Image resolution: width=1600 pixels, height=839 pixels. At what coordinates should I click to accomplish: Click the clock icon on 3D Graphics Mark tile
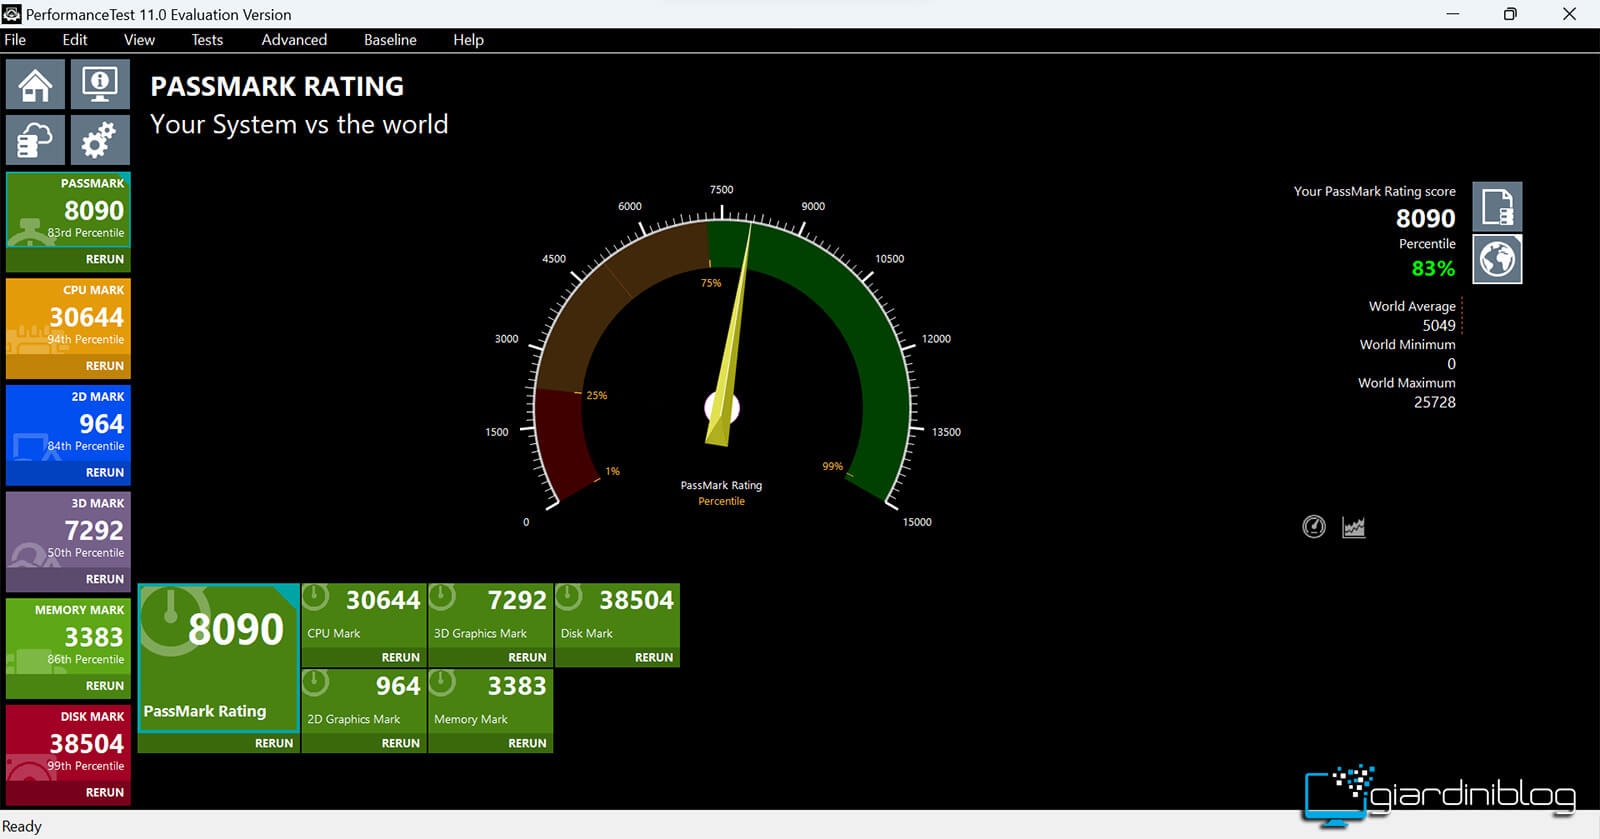442,597
